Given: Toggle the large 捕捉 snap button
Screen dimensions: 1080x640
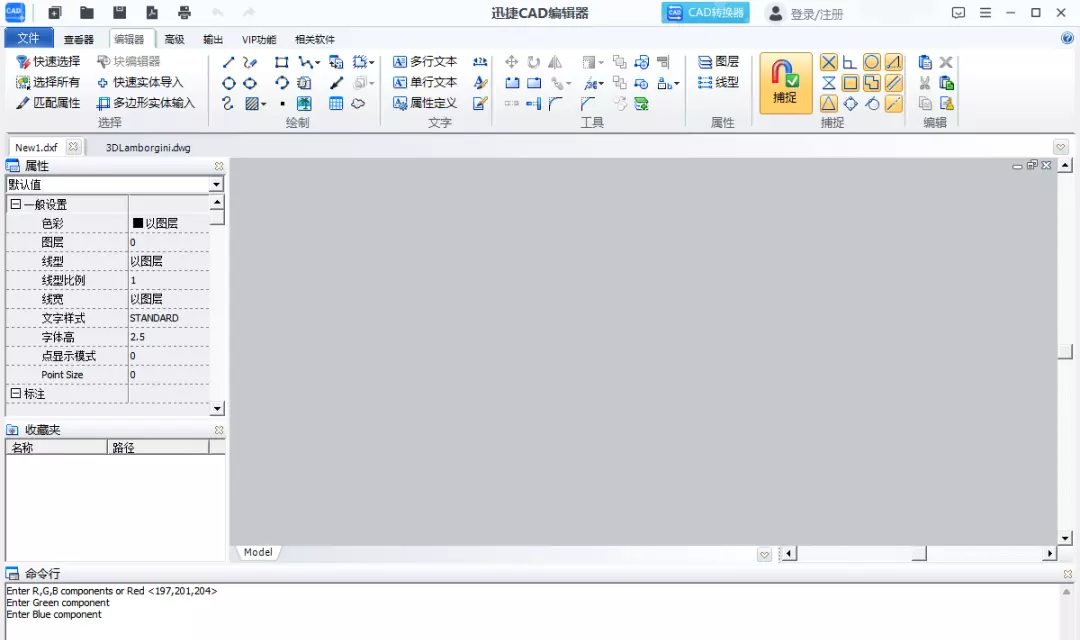Looking at the screenshot, I should (785, 83).
